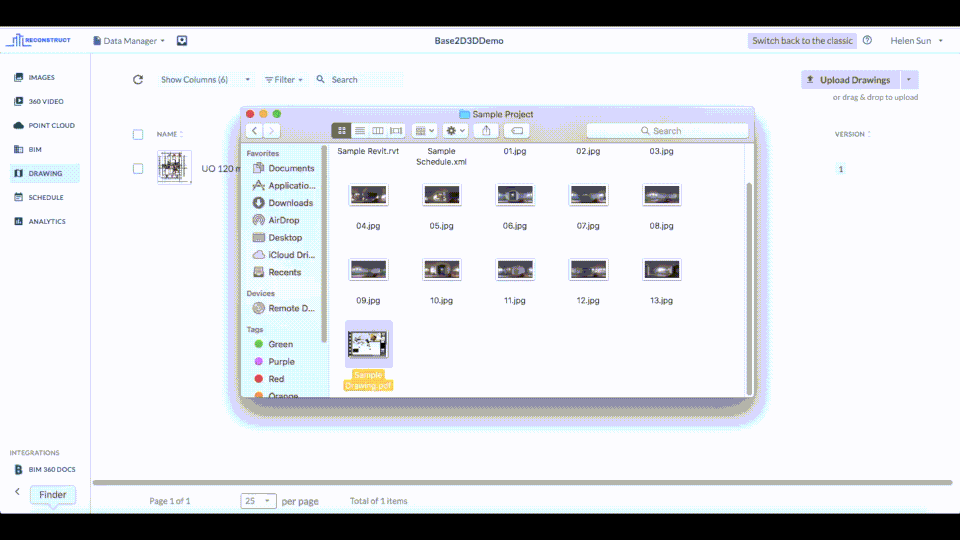
Task: Open the BIM section
Action: (28, 149)
